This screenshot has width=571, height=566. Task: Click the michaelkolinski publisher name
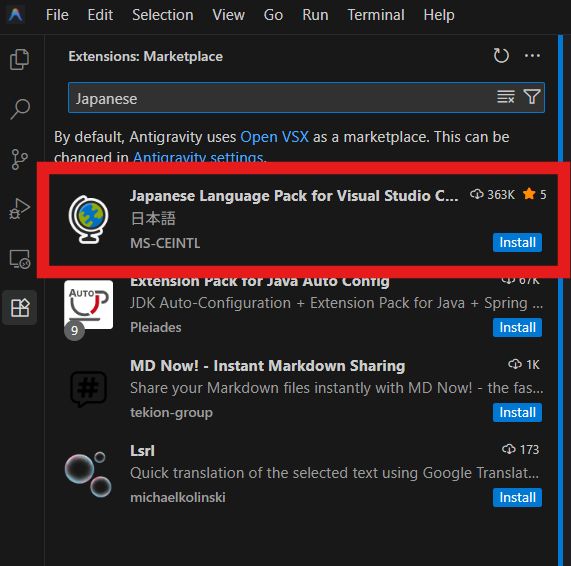(178, 498)
